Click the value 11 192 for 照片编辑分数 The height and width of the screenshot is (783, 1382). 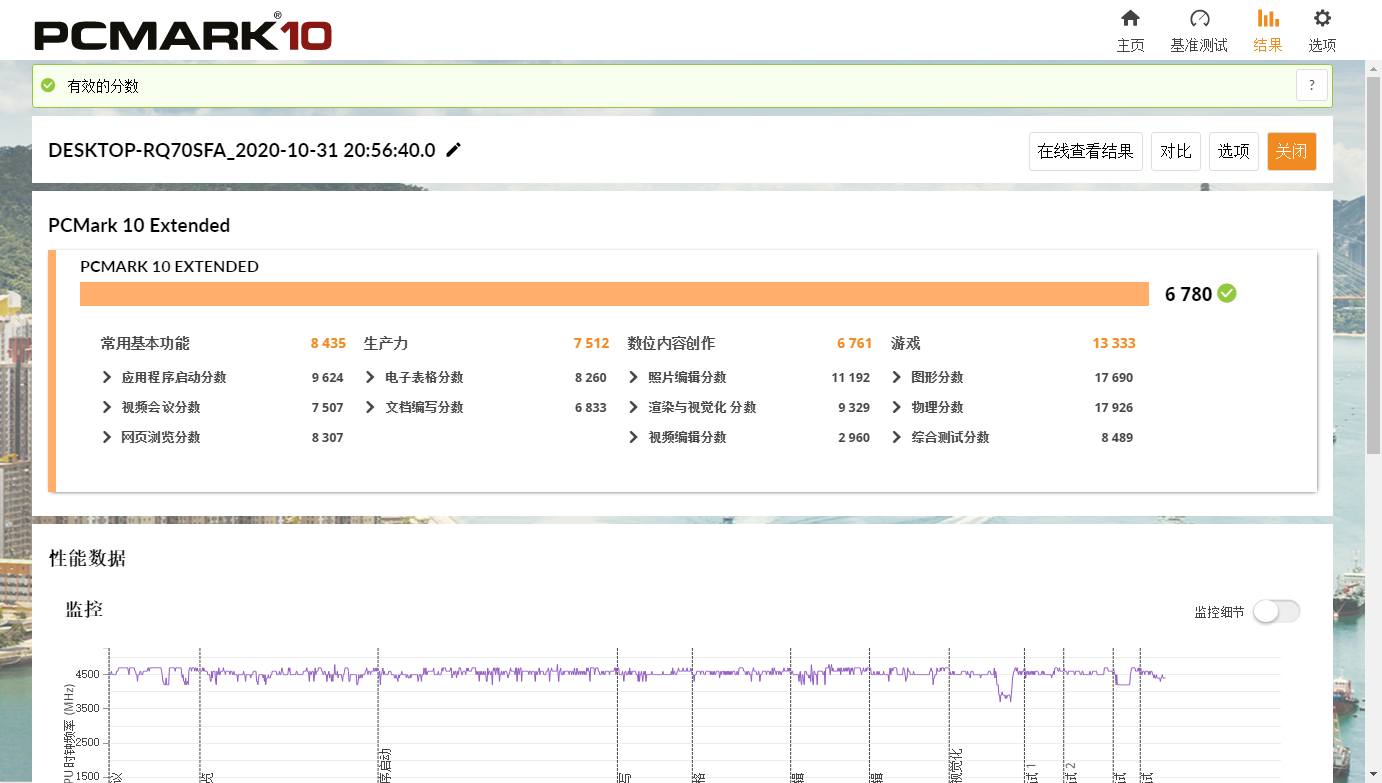click(x=851, y=377)
